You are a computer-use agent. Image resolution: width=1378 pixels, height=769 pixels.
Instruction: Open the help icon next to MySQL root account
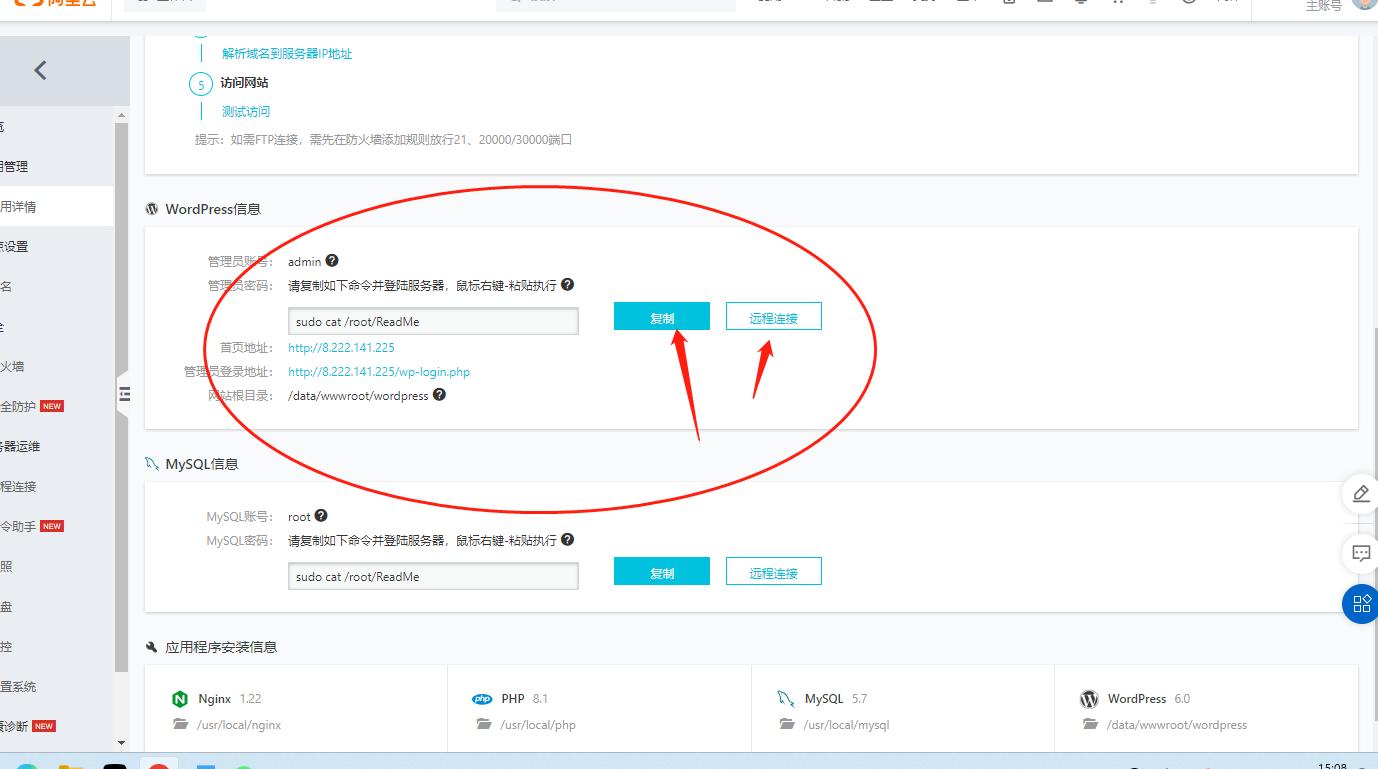click(x=321, y=516)
